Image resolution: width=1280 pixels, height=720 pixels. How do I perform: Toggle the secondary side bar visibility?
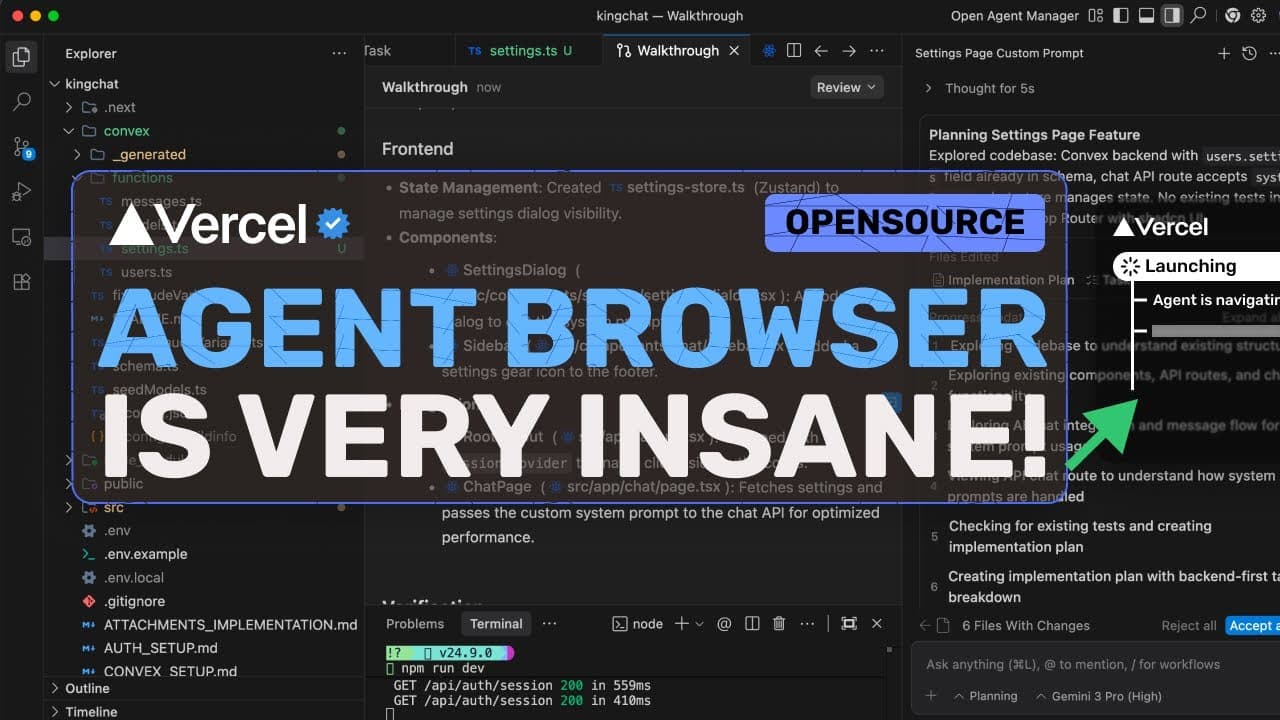click(1172, 16)
